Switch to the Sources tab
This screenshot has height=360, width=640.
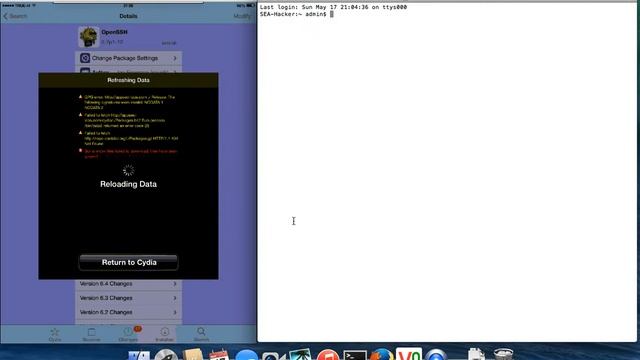91,334
